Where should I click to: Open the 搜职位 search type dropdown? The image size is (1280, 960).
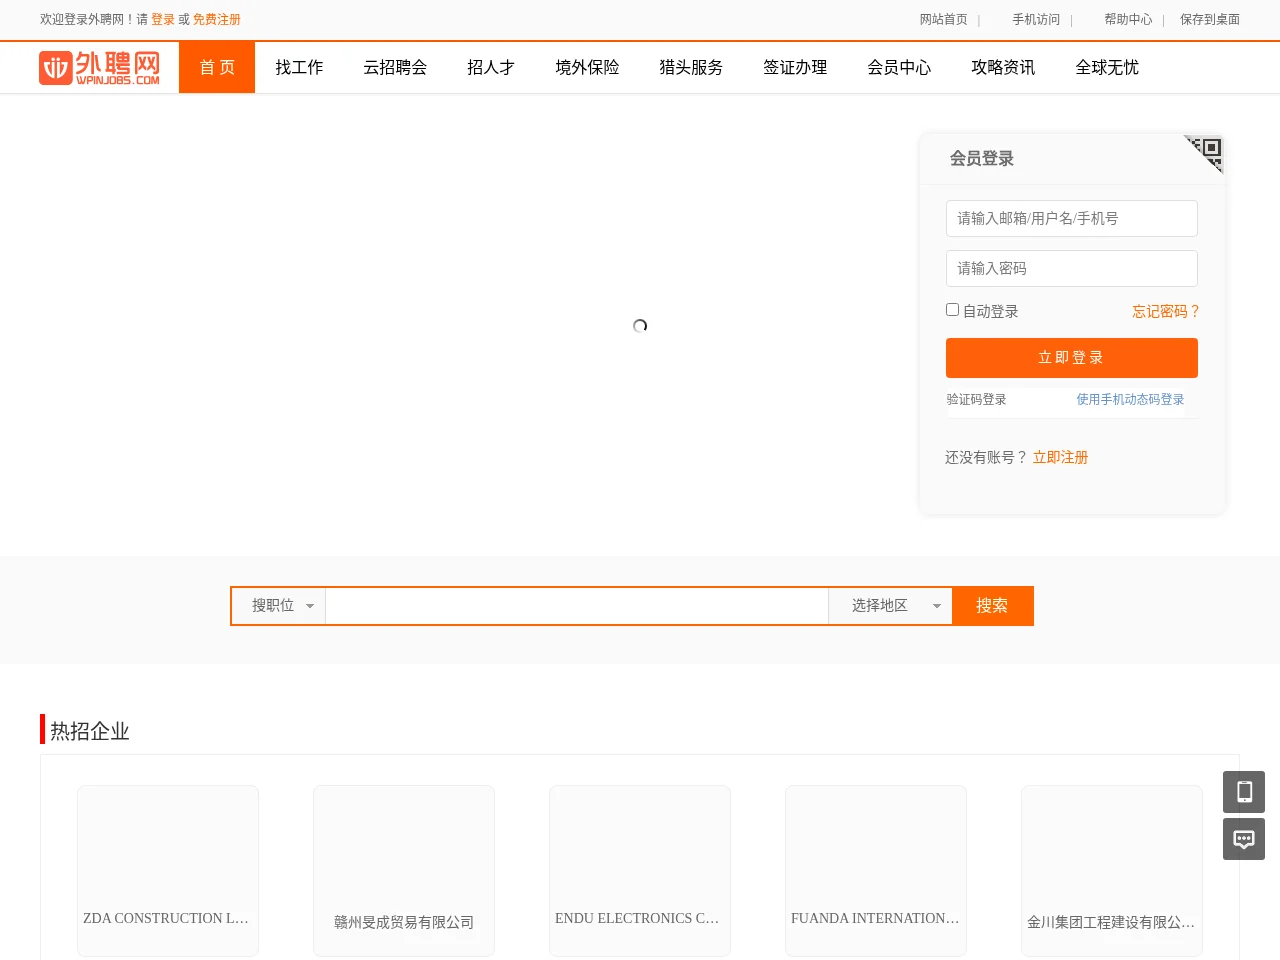point(279,606)
